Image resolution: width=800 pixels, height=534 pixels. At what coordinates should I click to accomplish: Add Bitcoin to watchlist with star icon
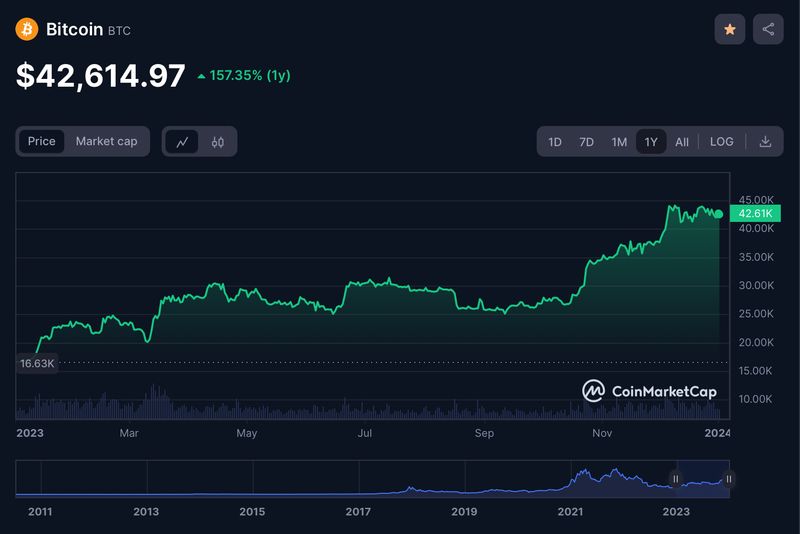pos(729,30)
